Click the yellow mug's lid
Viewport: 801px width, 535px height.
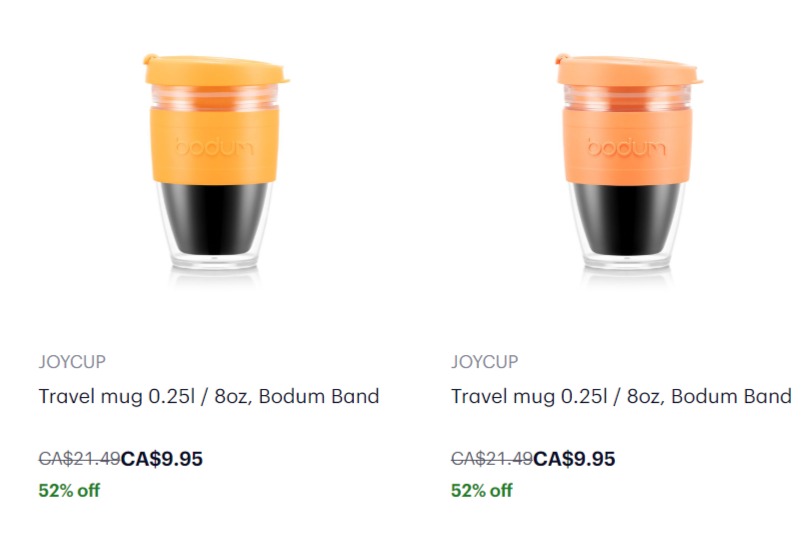215,70
